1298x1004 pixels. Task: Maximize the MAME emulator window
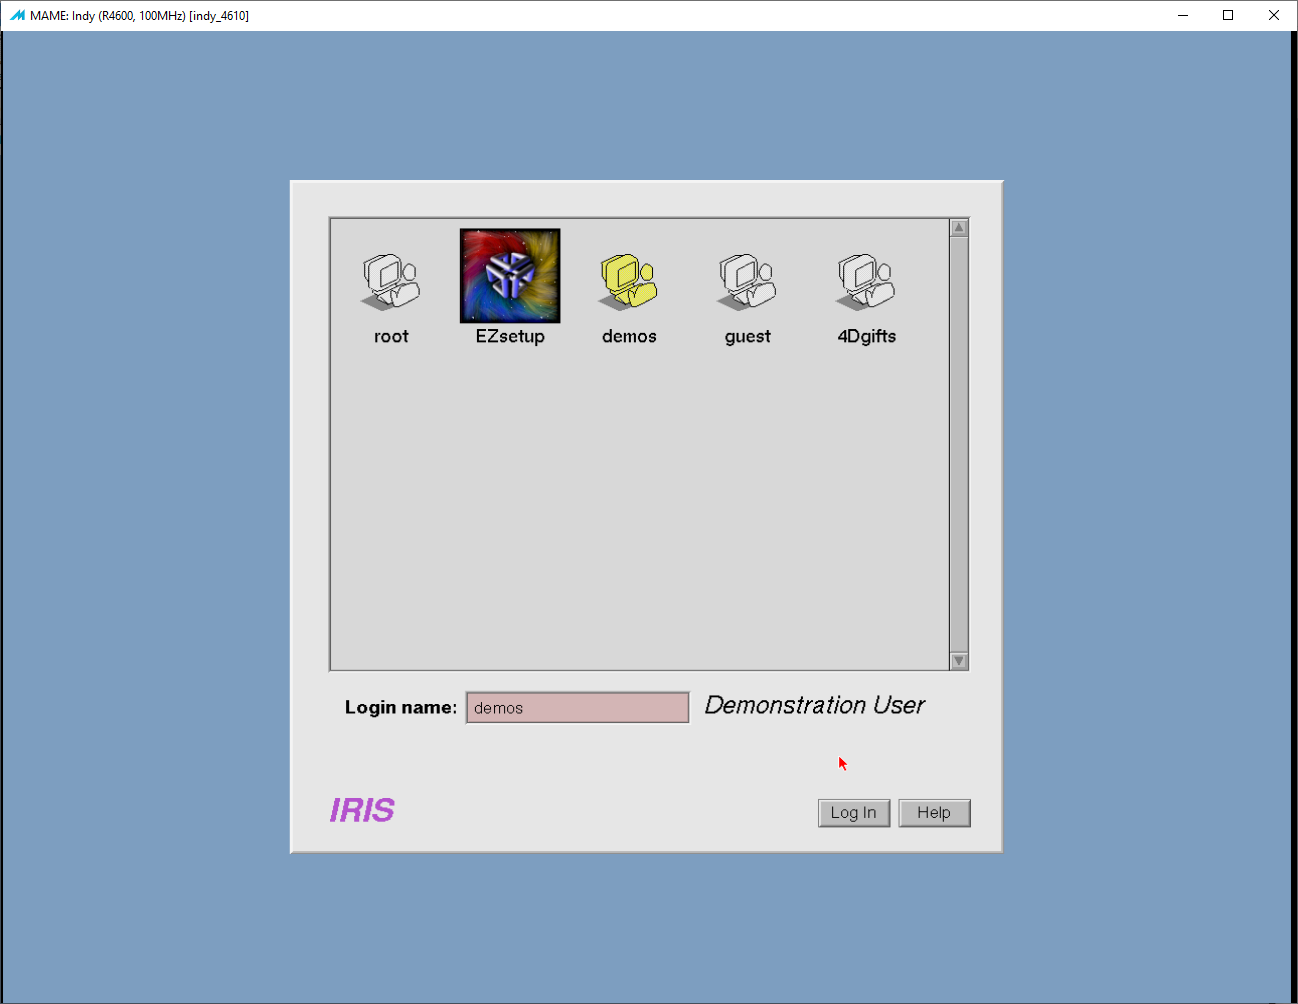[1228, 15]
